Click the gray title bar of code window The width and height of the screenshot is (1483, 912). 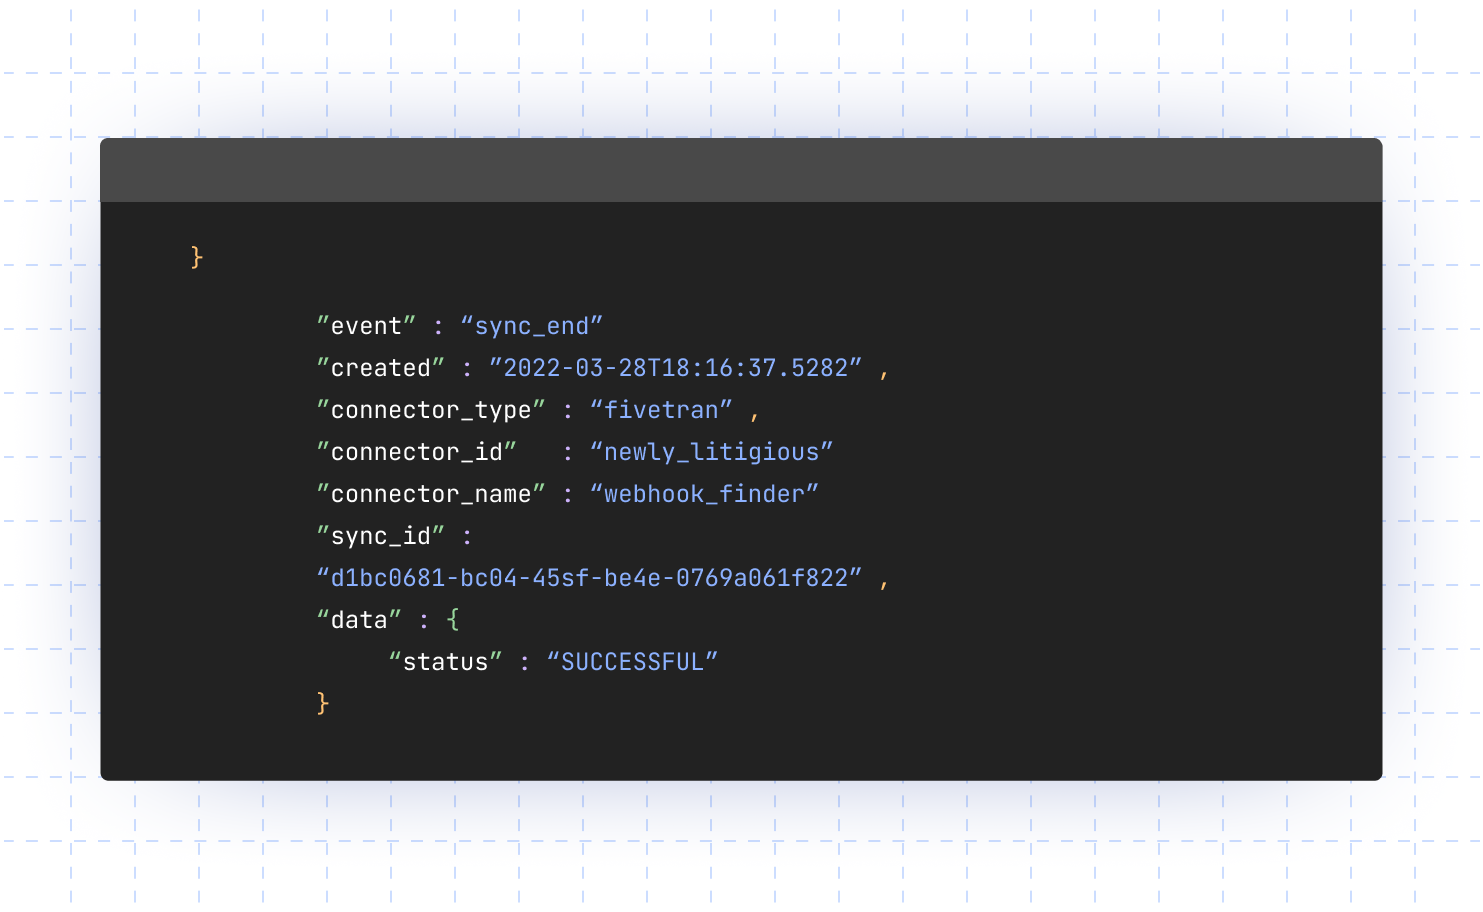(741, 170)
